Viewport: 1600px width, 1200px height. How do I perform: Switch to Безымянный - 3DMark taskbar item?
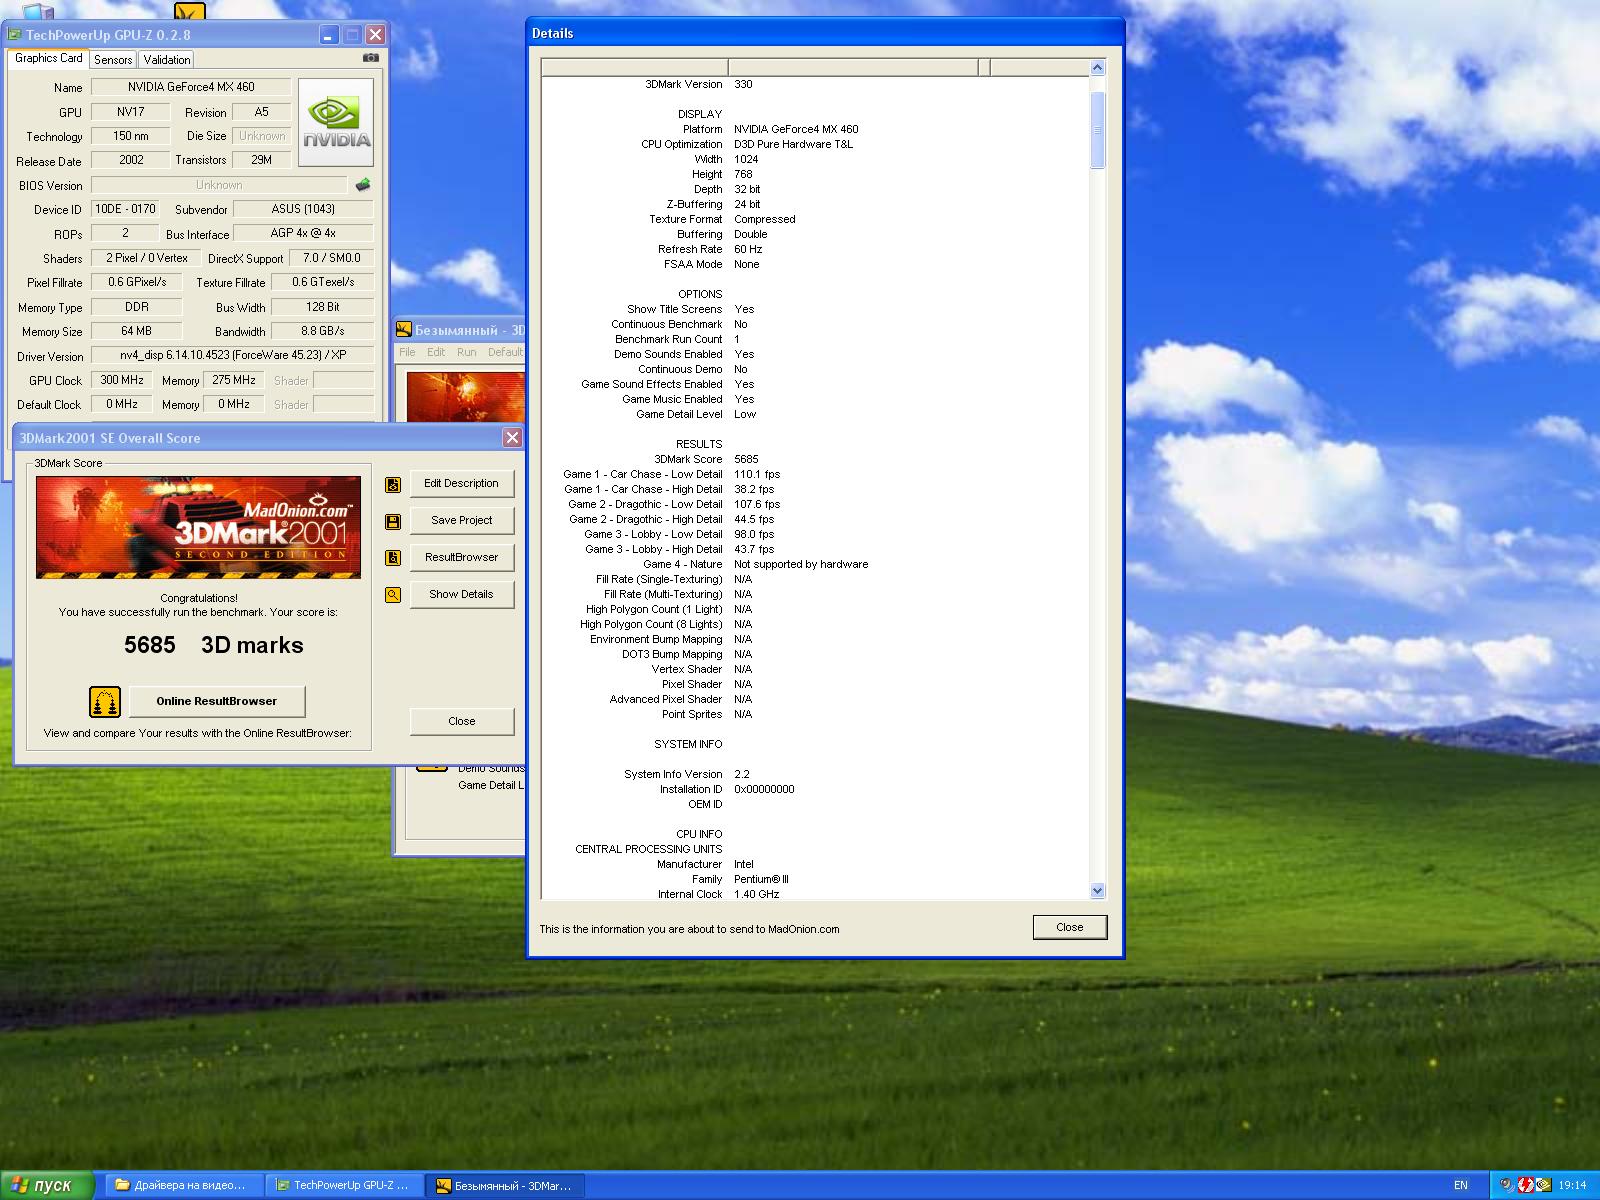coord(505,1185)
